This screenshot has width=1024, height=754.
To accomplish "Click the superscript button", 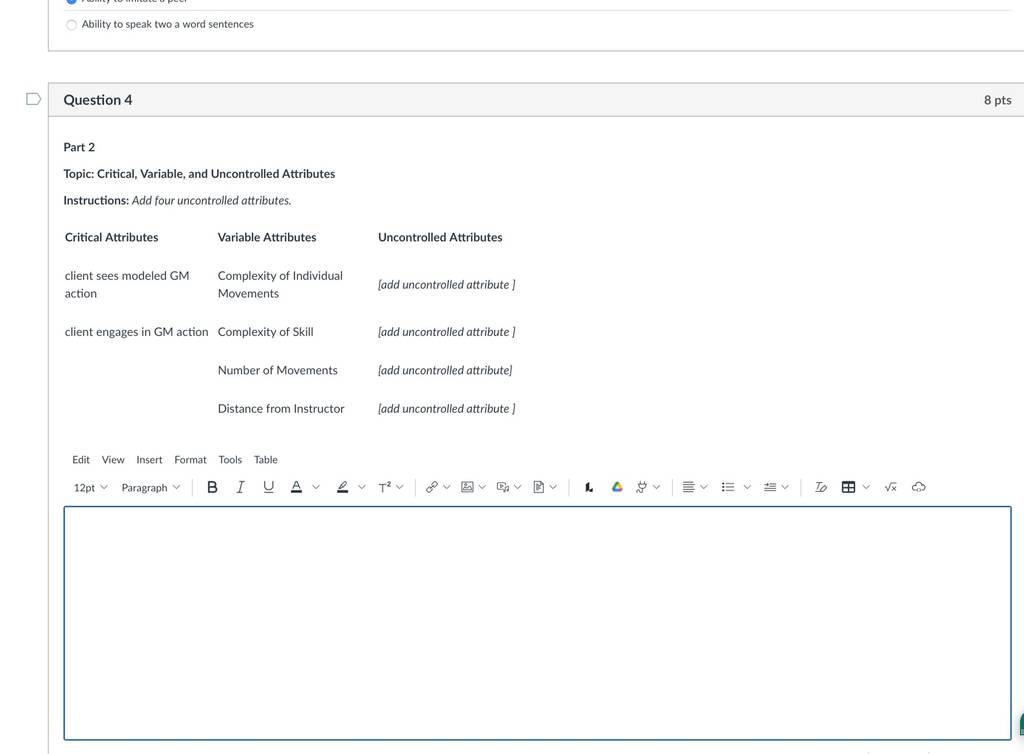I will [x=385, y=487].
